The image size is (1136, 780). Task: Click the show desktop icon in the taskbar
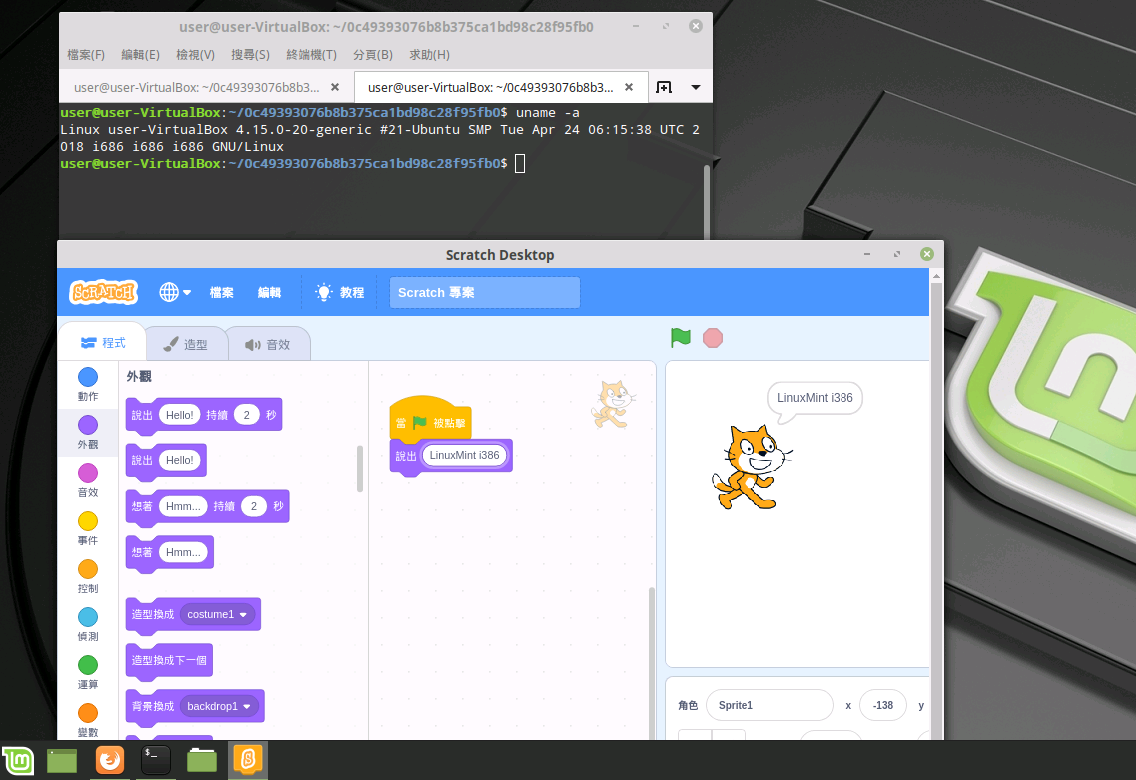[x=62, y=760]
